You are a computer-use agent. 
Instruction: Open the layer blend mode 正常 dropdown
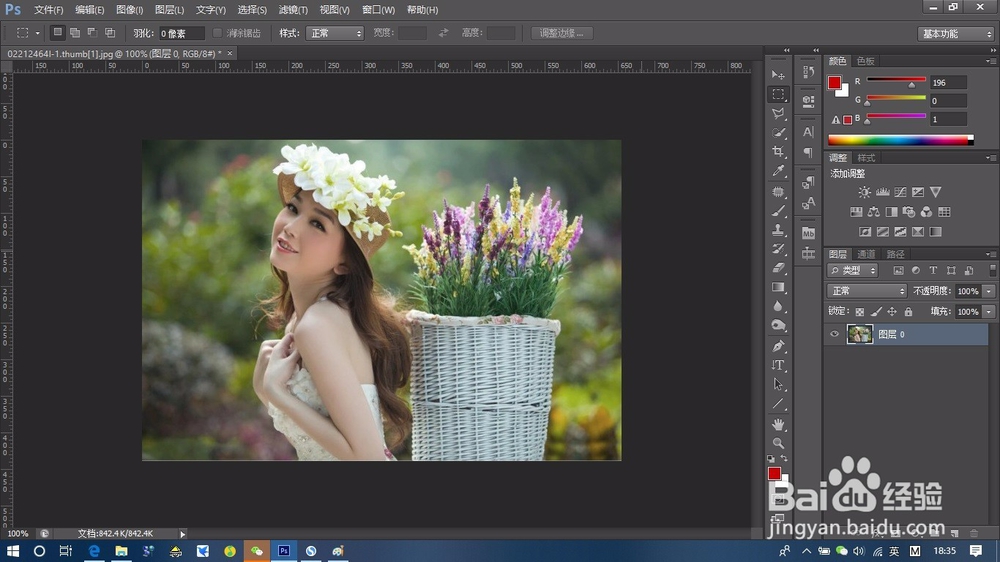tap(867, 291)
